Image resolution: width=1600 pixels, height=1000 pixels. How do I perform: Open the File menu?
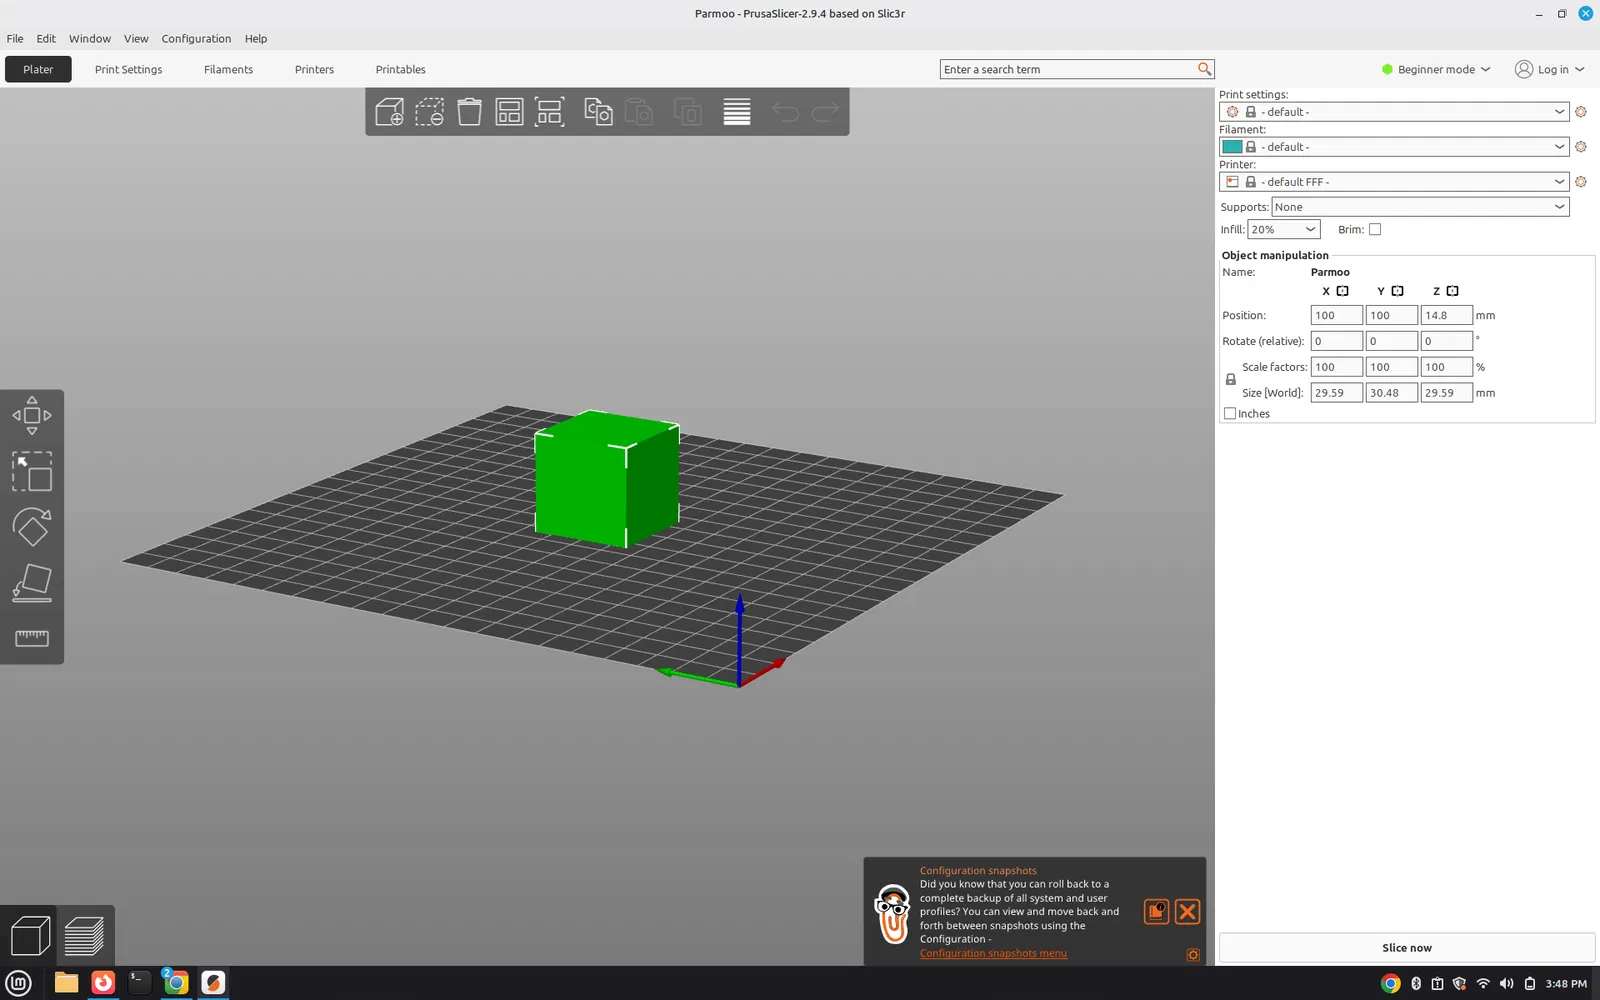click(15, 38)
